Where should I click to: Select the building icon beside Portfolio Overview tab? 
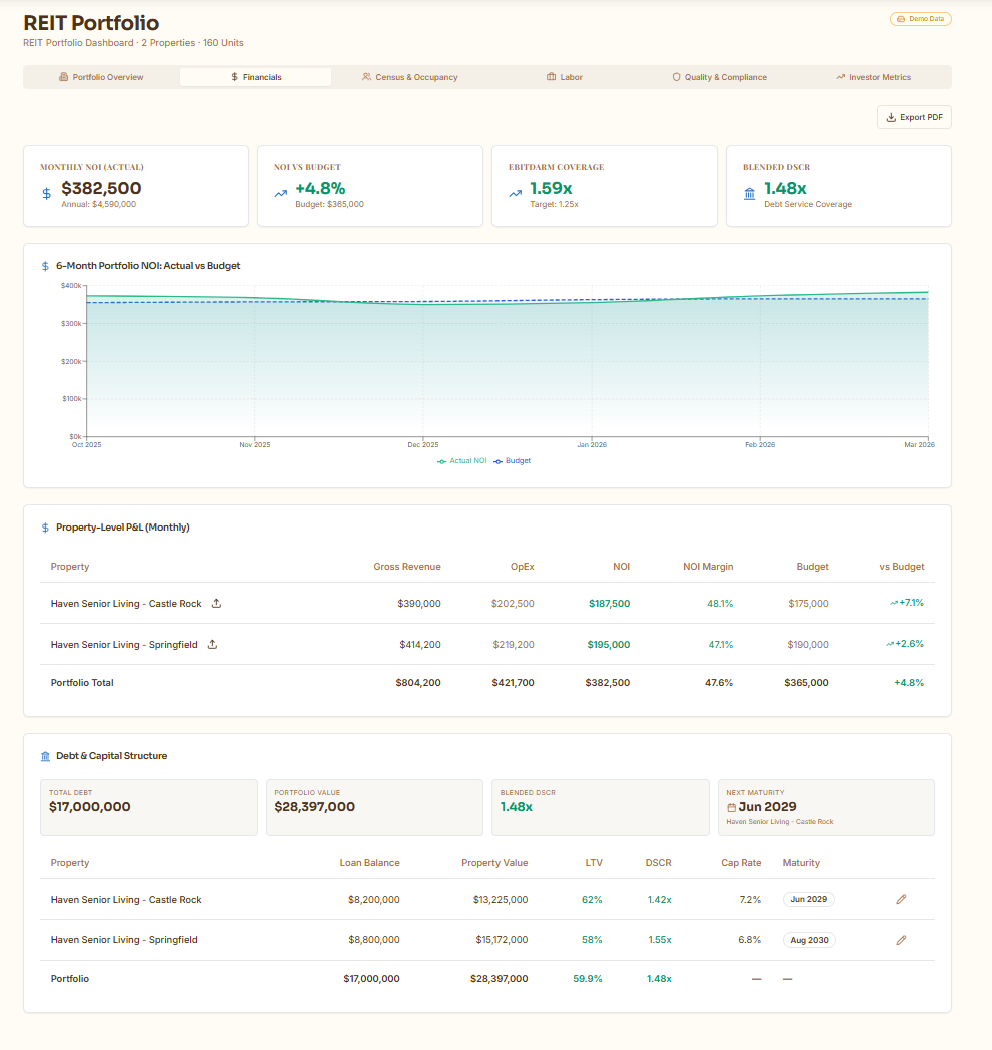click(x=62, y=76)
